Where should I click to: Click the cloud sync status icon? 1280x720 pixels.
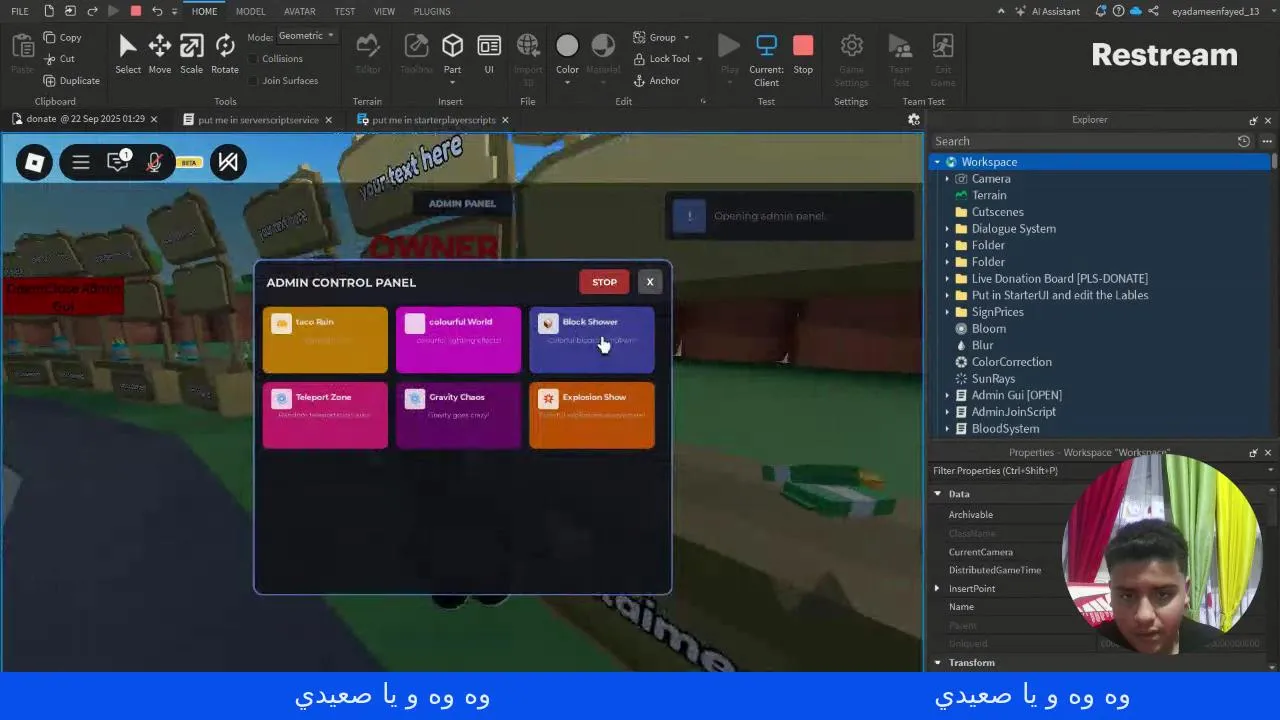1135,11
